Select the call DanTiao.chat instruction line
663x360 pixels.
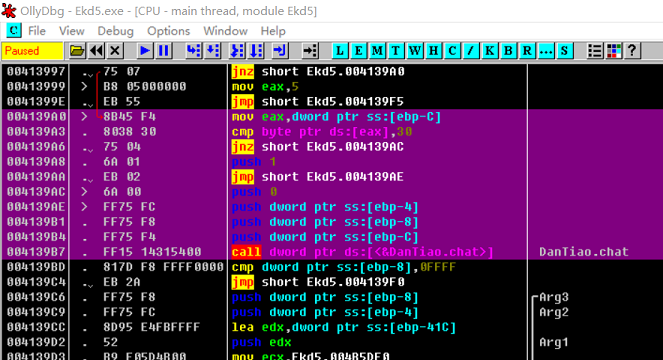[x=332, y=252]
